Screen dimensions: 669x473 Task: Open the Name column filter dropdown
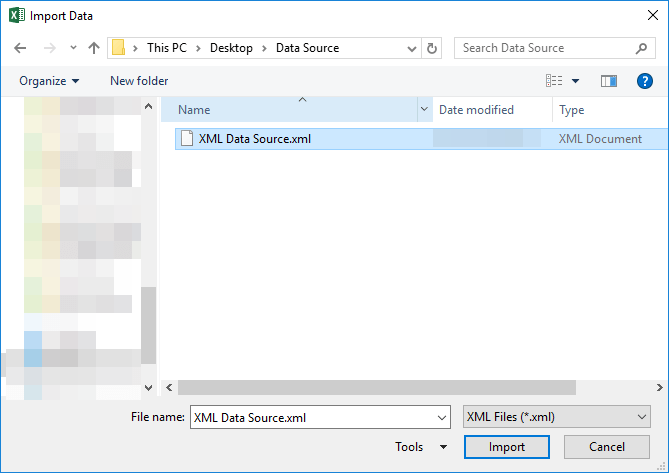[x=424, y=109]
